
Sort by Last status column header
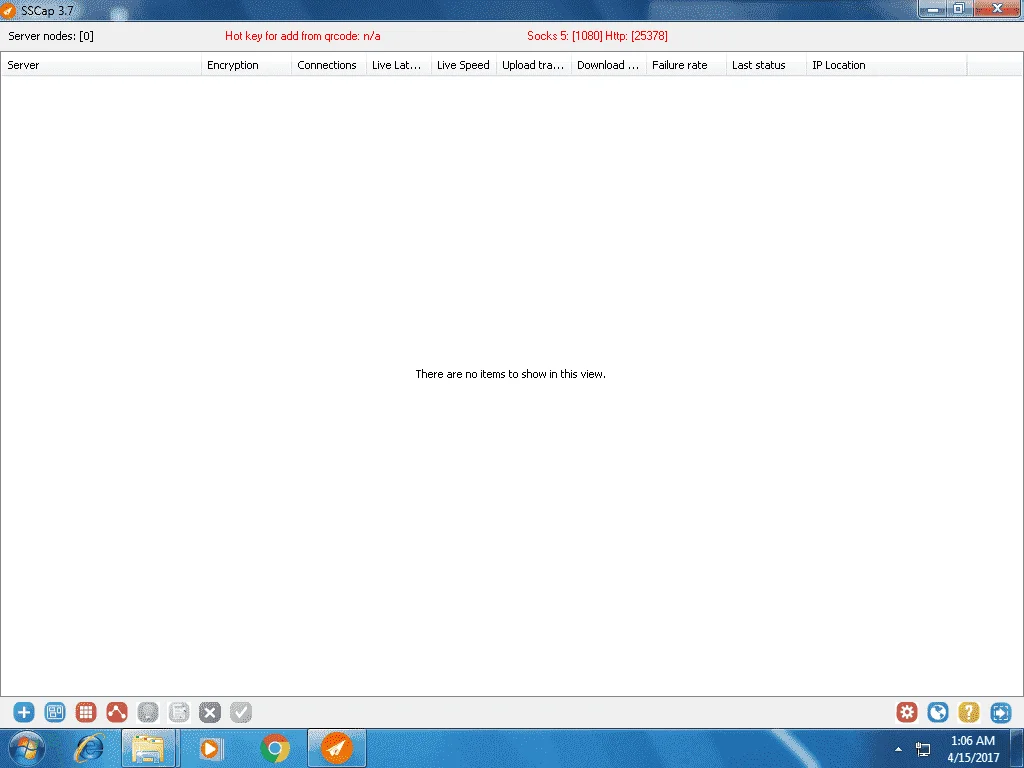(766, 65)
